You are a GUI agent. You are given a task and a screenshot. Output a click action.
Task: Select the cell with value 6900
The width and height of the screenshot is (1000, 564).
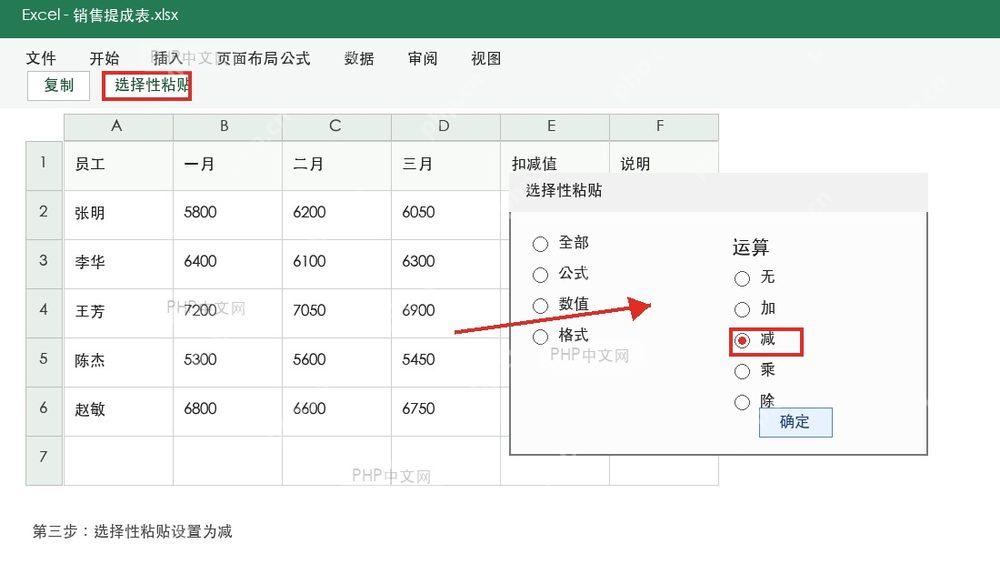[x=446, y=313]
